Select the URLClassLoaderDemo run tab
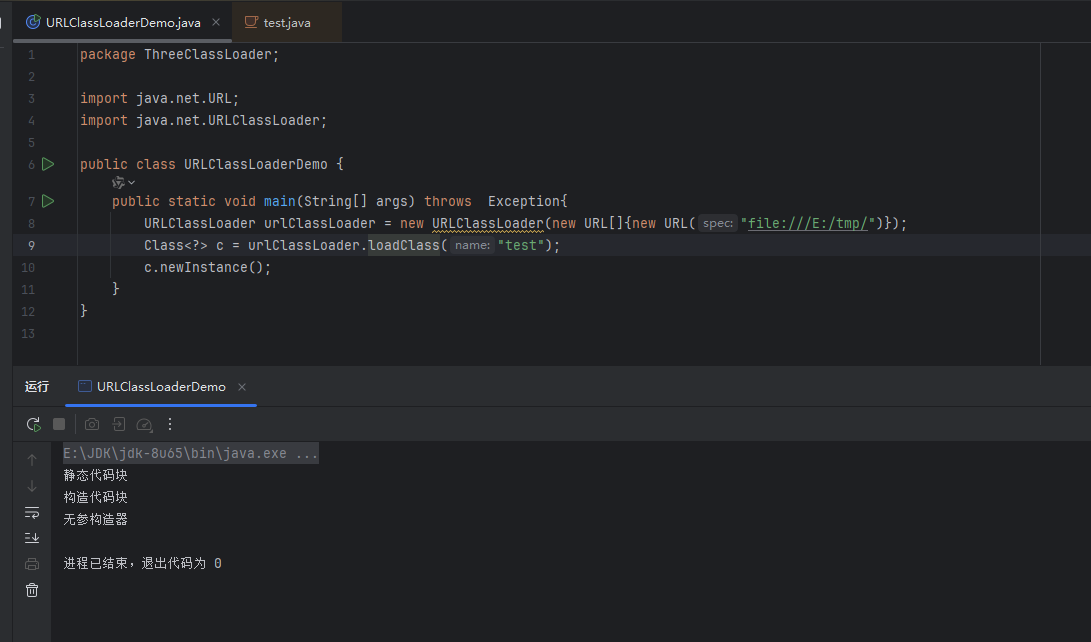1091x642 pixels. point(160,387)
